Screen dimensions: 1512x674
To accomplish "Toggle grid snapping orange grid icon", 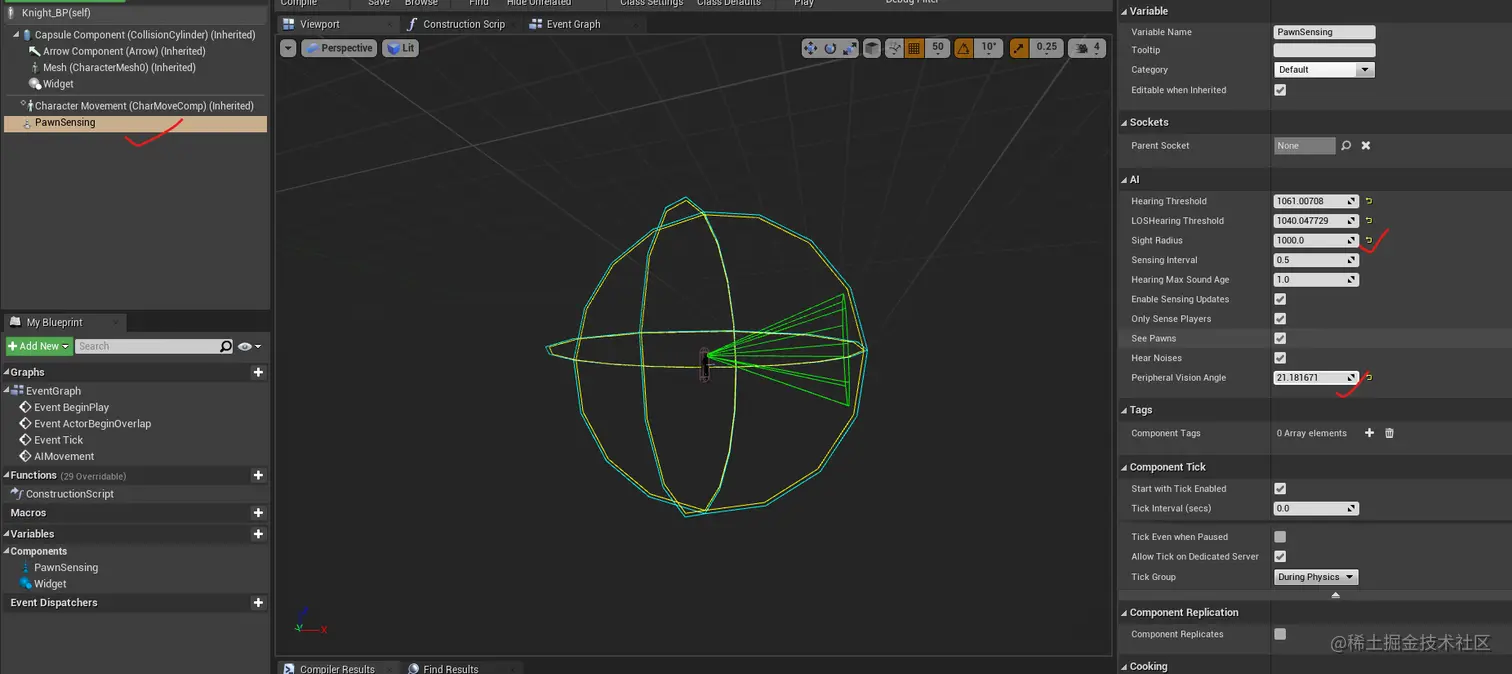I will [x=915, y=48].
